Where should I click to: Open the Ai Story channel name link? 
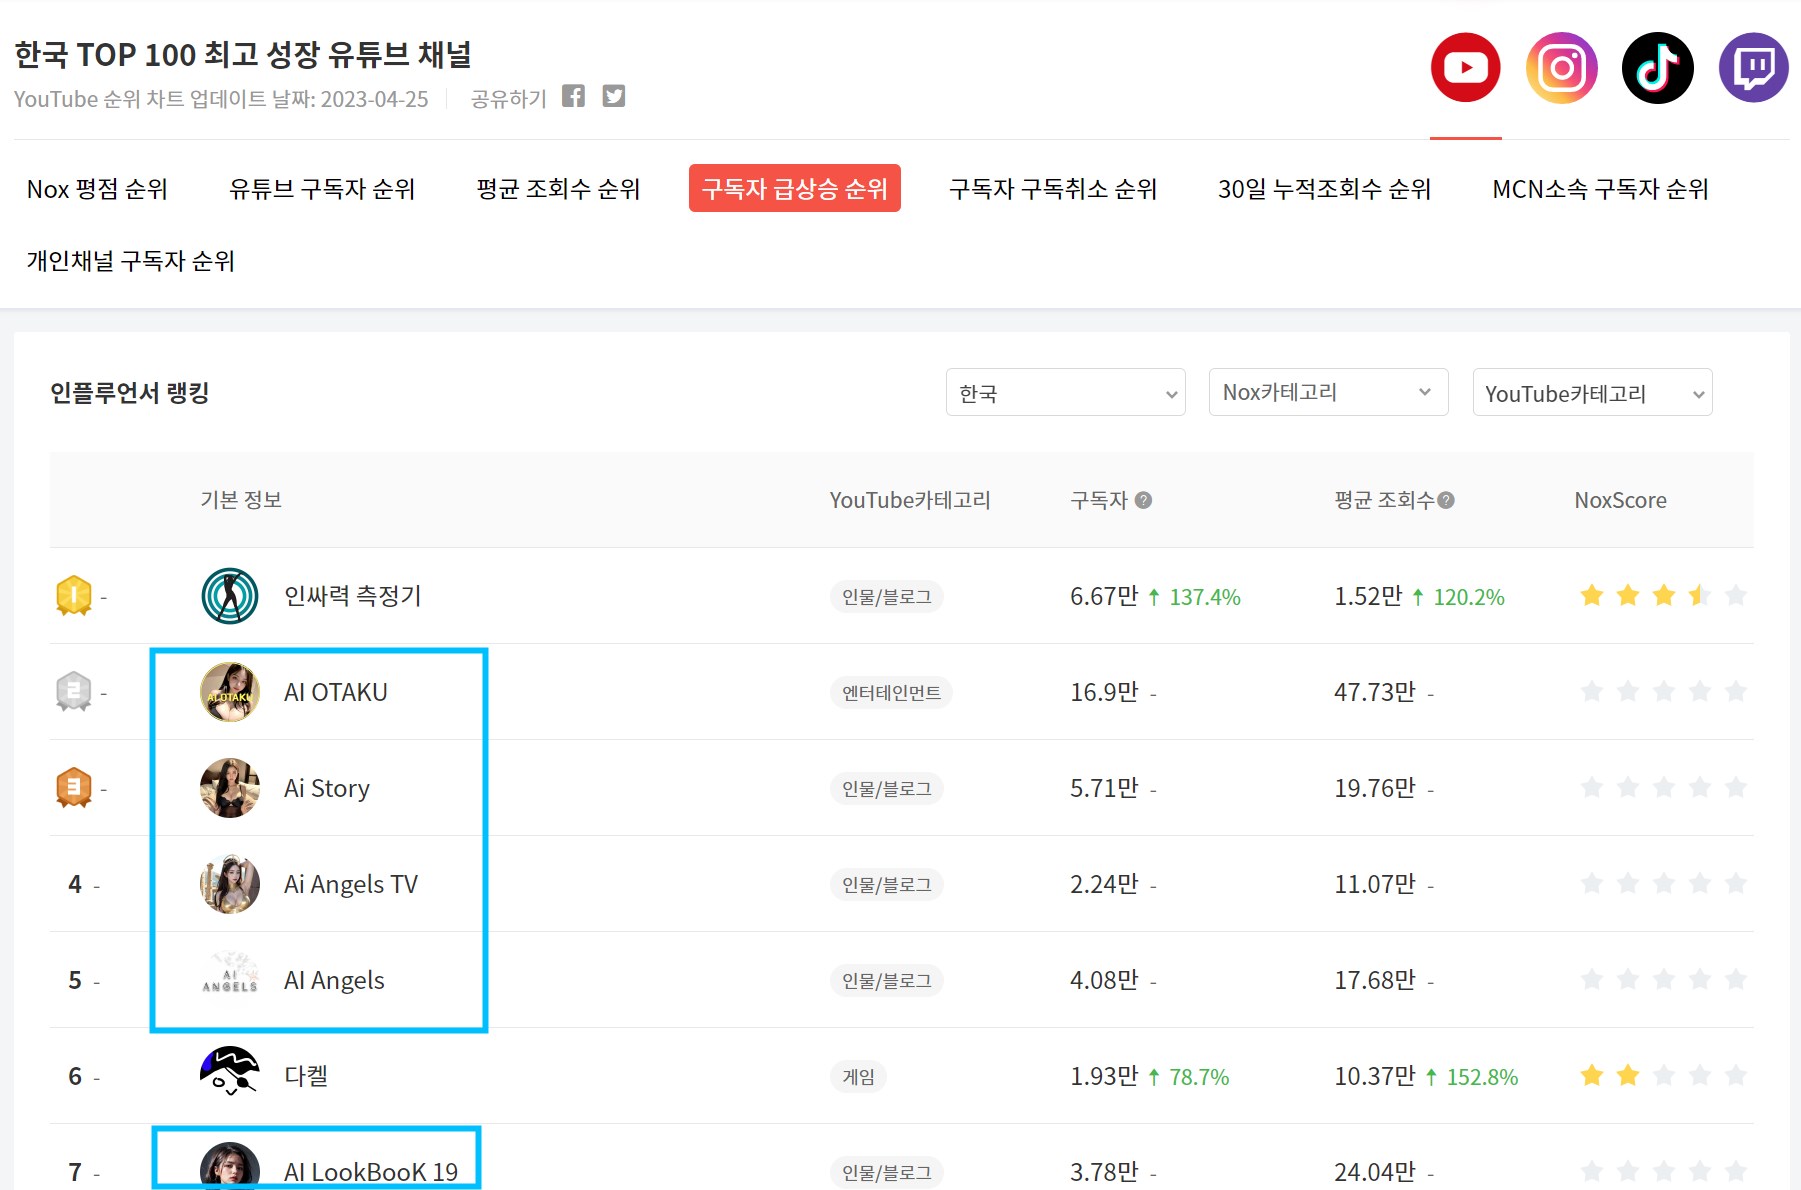point(327,788)
